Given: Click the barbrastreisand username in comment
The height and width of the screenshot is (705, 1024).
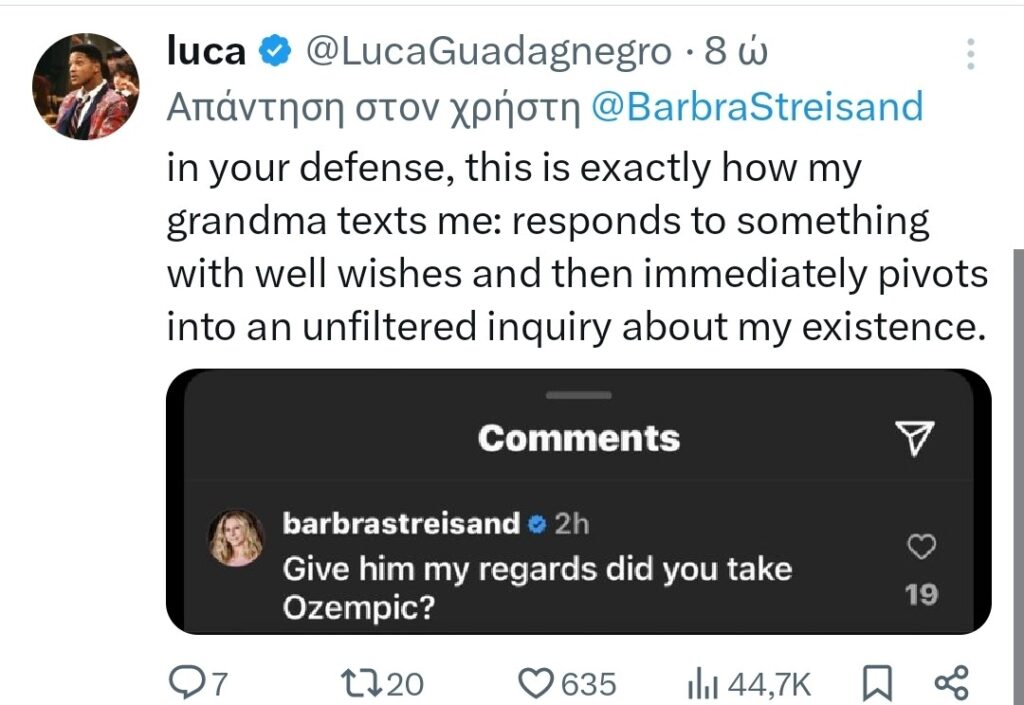Looking at the screenshot, I should (x=401, y=524).
